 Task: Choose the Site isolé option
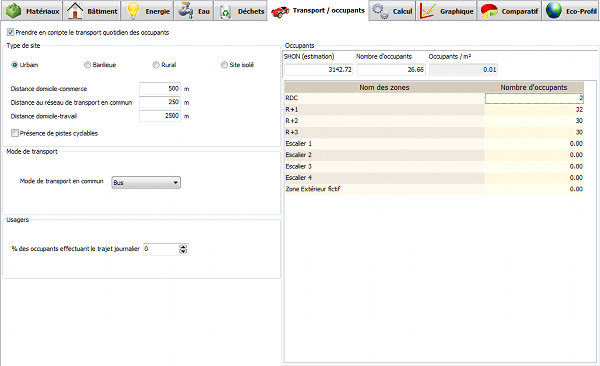tap(224, 65)
